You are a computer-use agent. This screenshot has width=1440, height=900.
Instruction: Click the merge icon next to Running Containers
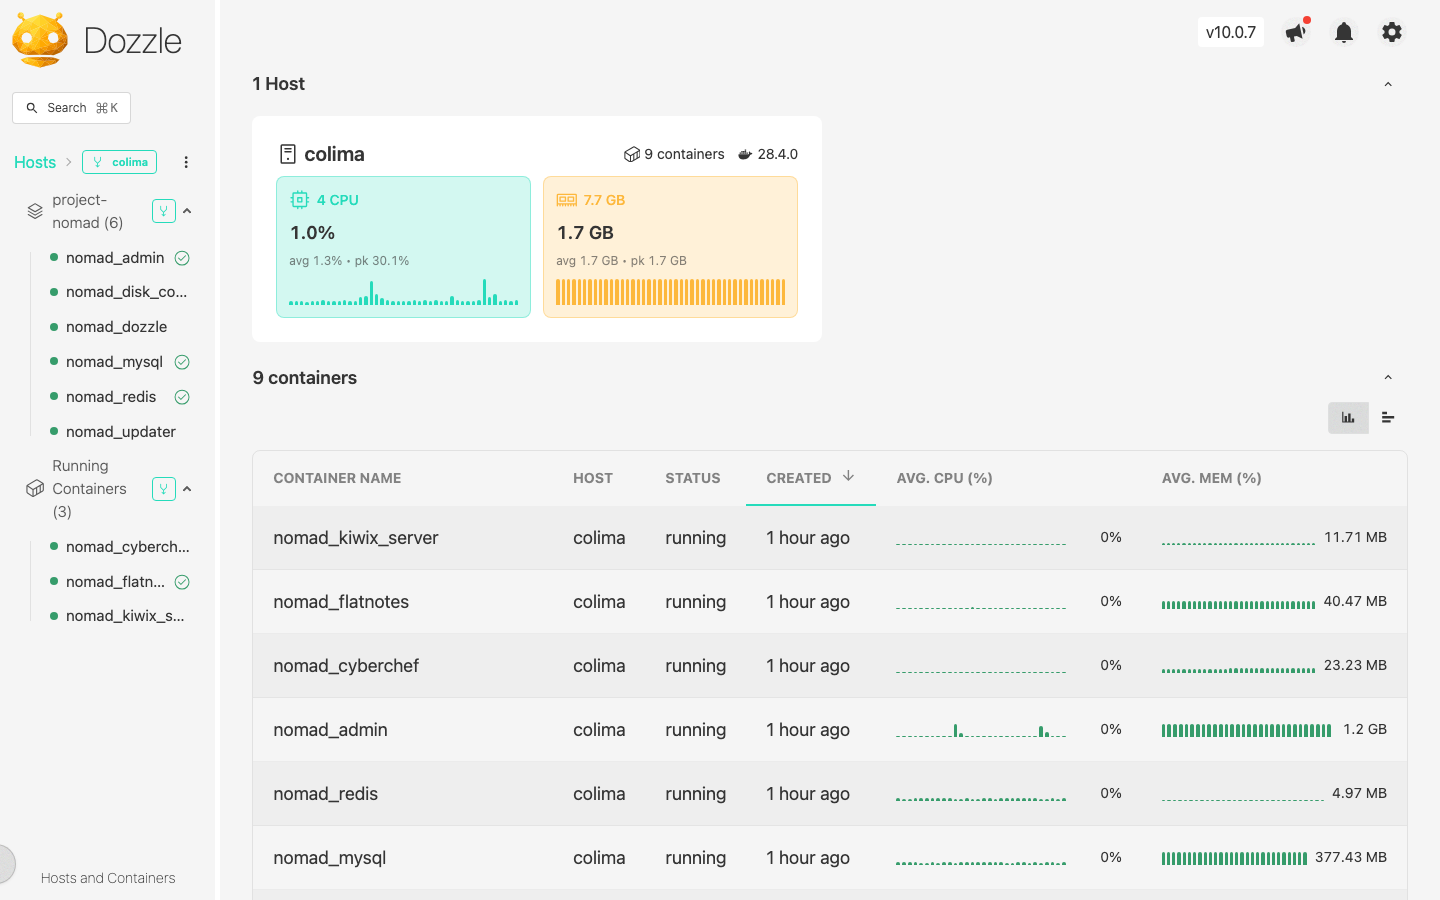coord(164,488)
